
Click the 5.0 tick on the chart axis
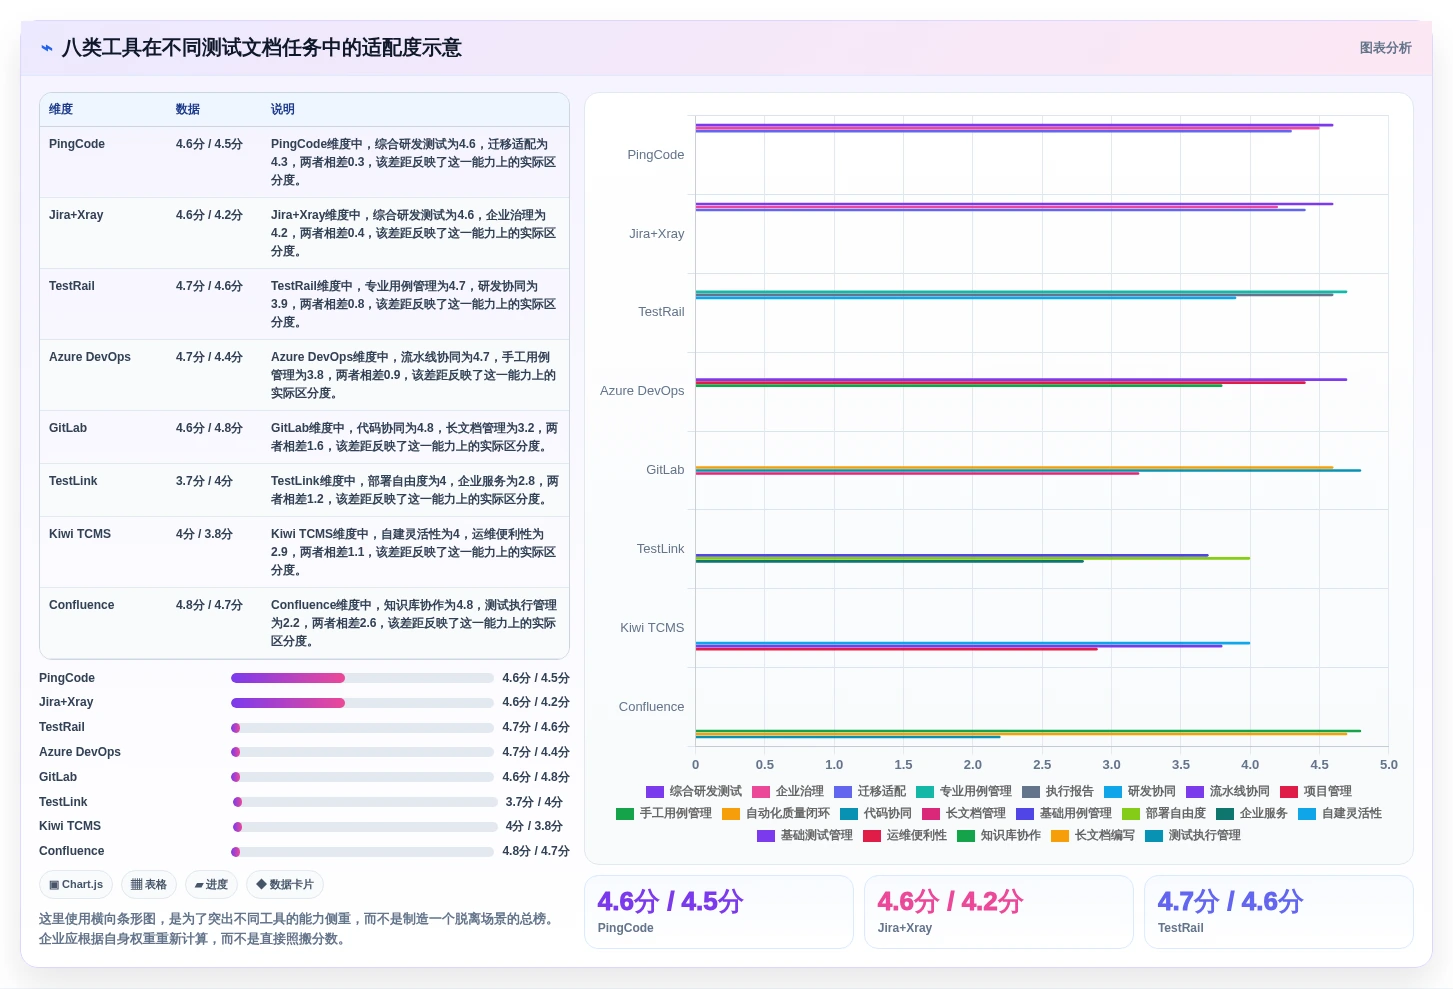1388,765
